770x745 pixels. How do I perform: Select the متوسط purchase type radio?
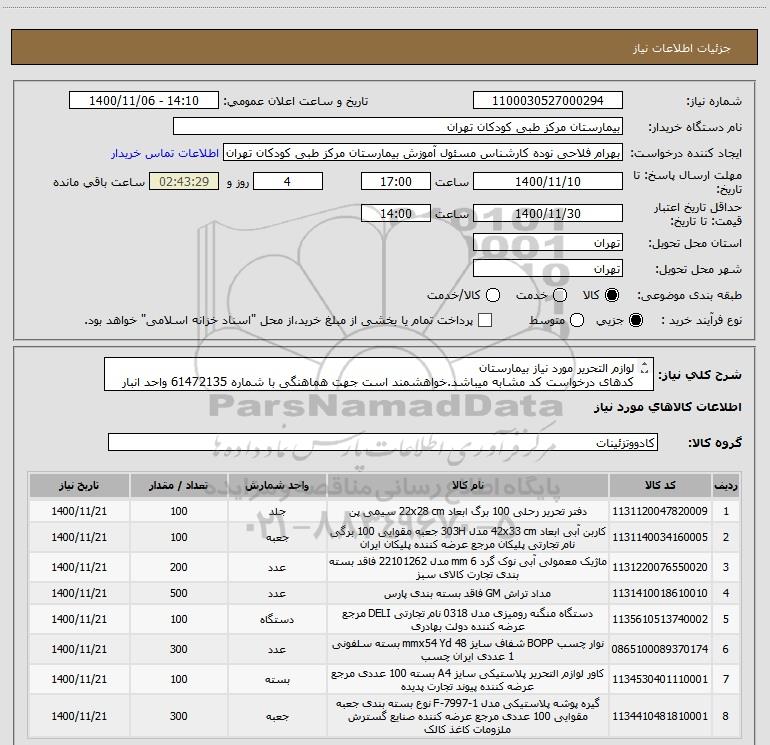click(x=577, y=320)
